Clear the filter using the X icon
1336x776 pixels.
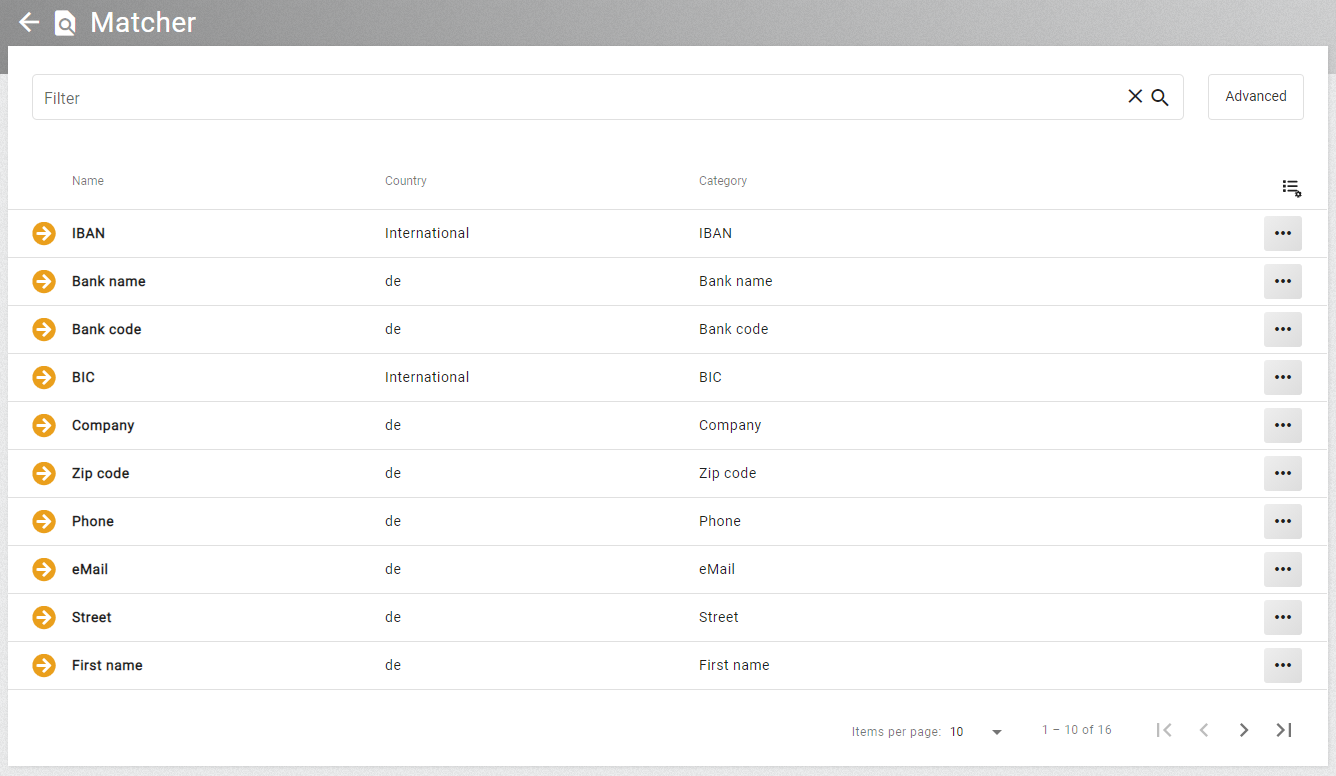tap(1135, 96)
